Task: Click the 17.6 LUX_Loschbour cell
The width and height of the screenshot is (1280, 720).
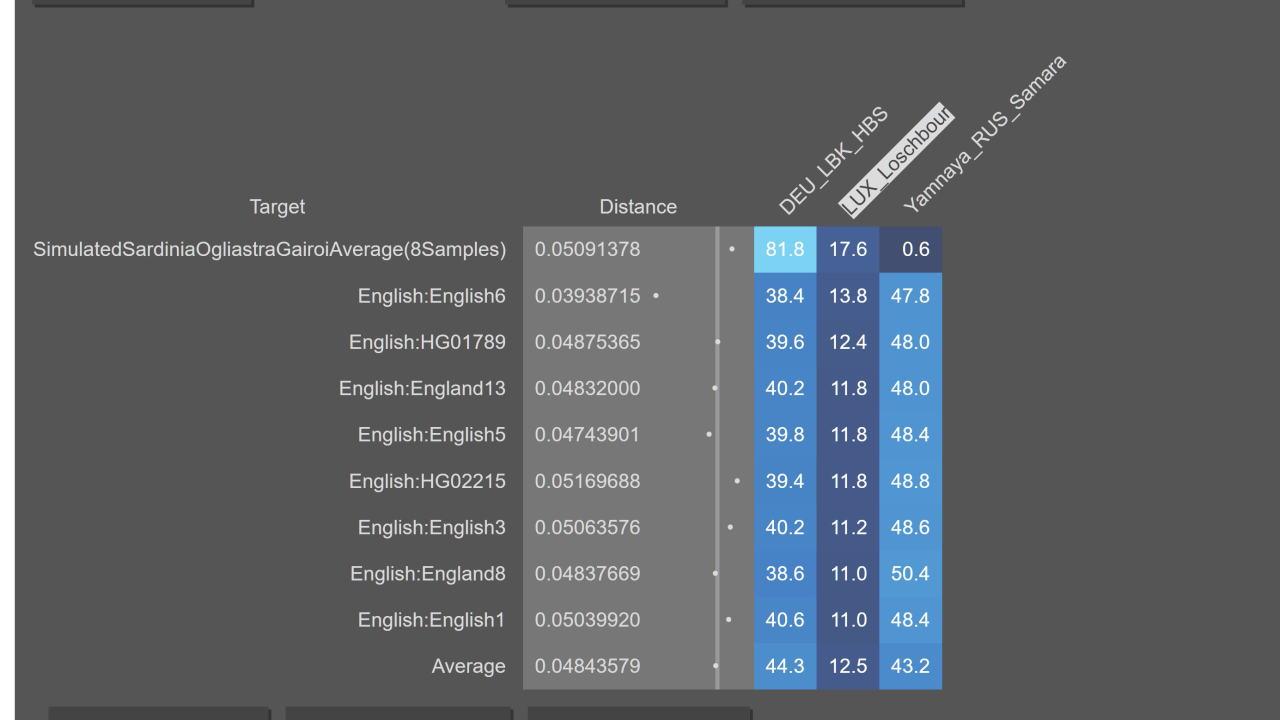Action: click(848, 250)
